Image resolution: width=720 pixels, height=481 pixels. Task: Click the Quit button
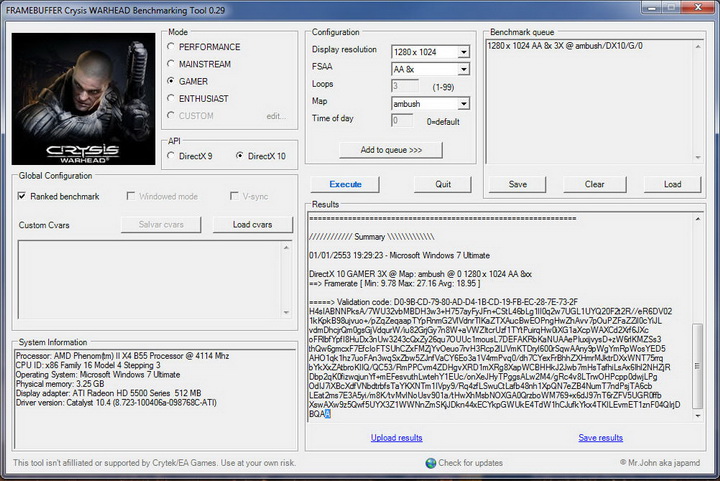443,184
